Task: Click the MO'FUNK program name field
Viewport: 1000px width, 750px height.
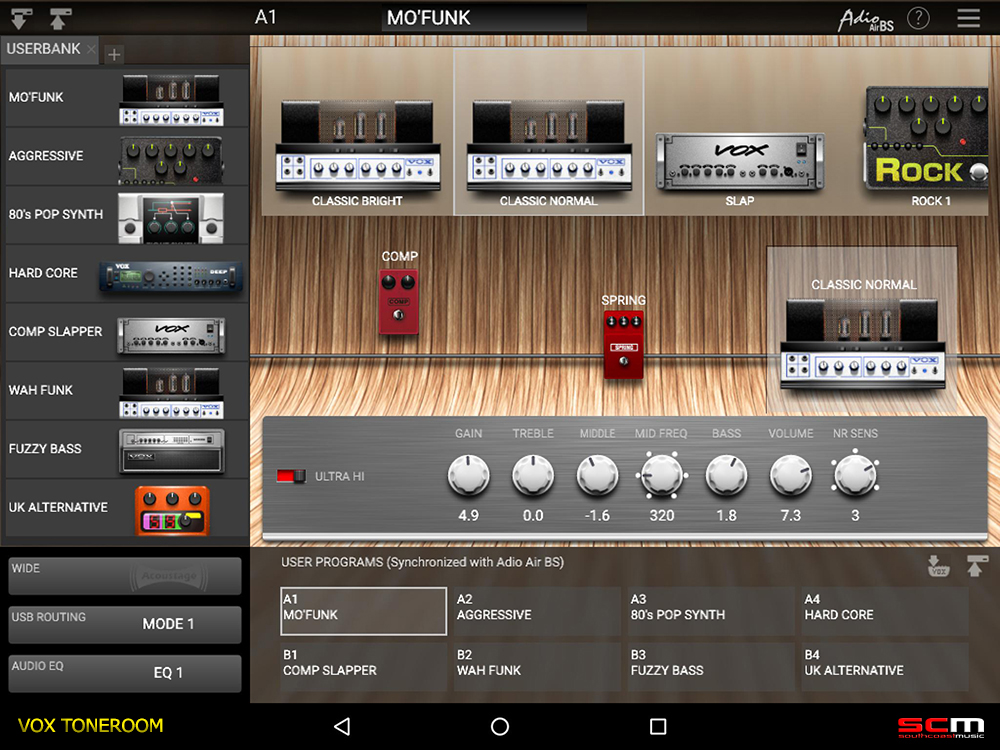Action: [484, 18]
